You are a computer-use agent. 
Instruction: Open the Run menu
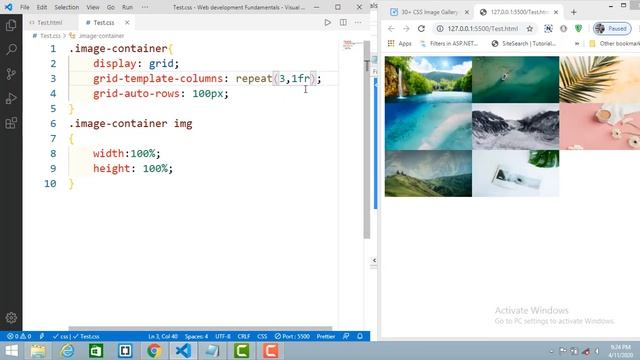tap(127, 7)
